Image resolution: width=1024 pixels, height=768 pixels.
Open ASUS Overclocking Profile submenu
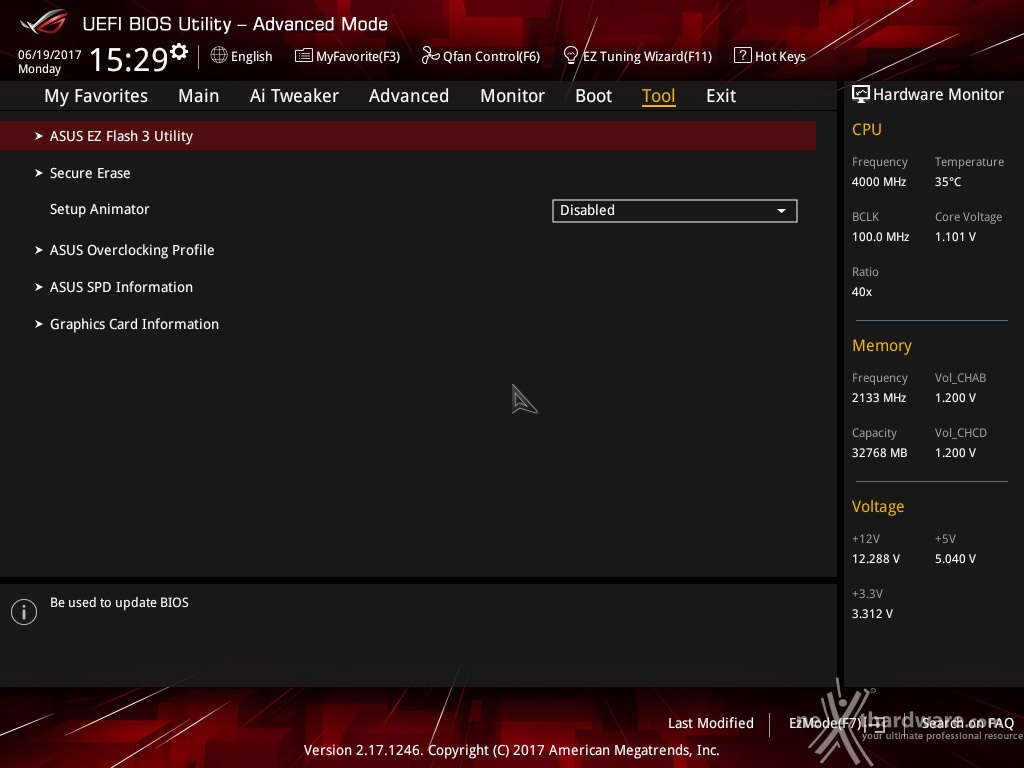pyautogui.click(x=132, y=250)
